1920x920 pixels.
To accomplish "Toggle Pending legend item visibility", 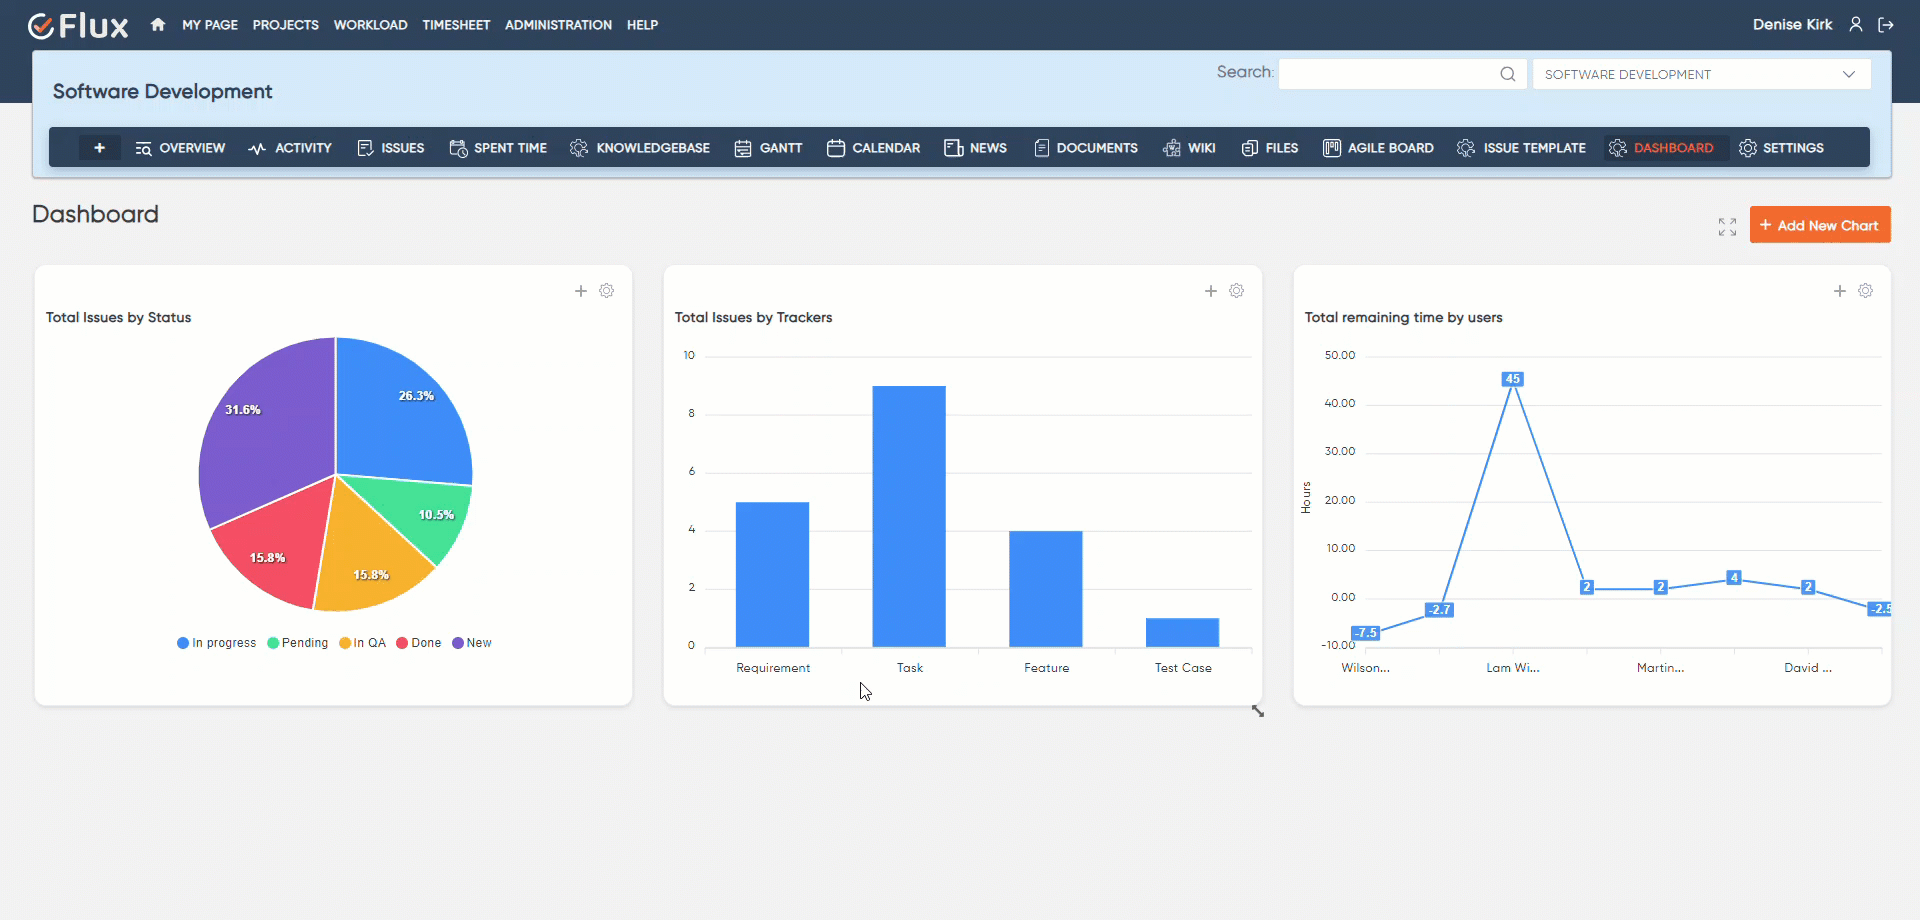I will (x=298, y=643).
